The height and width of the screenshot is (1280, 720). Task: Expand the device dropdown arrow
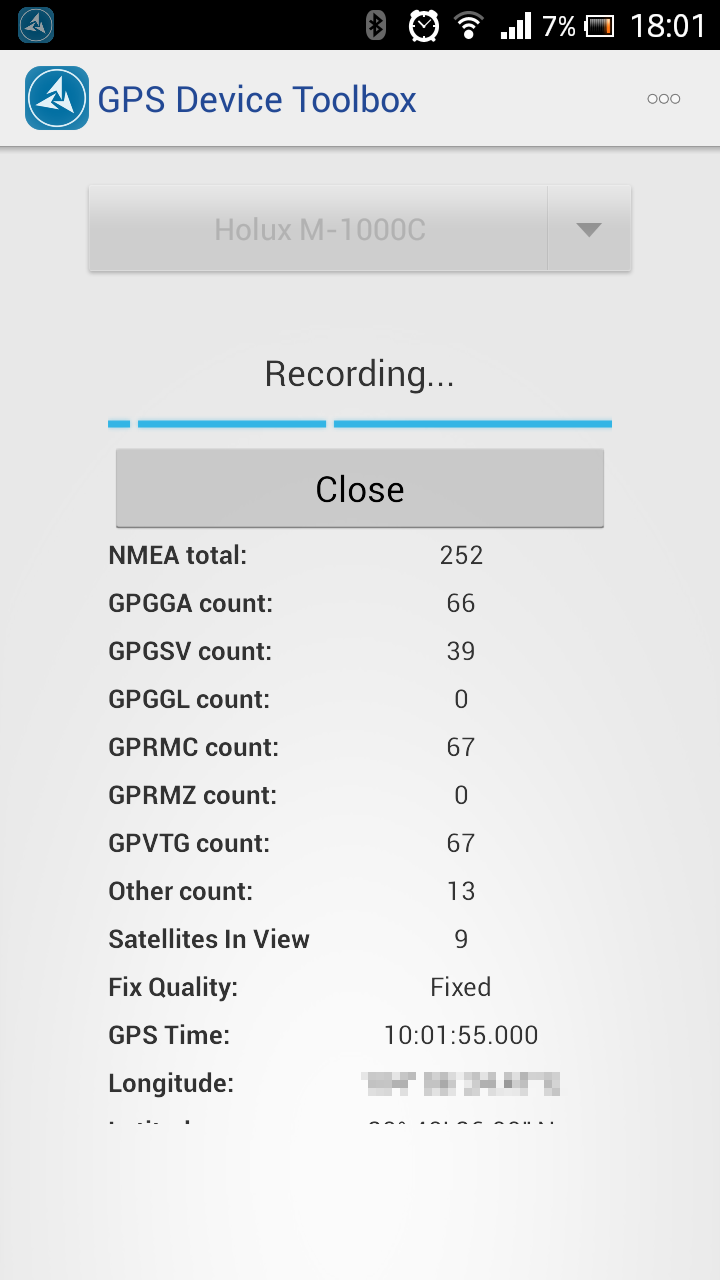(589, 229)
